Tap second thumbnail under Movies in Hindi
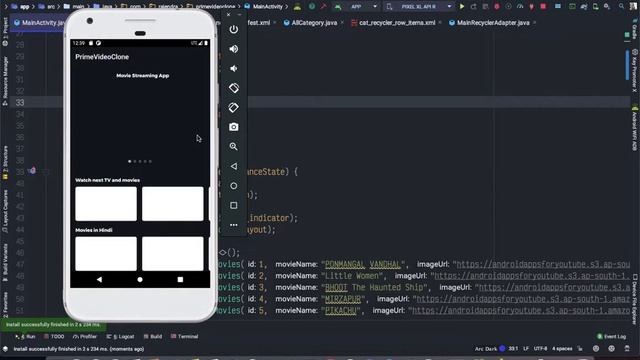The width and height of the screenshot is (640, 360). (x=173, y=253)
